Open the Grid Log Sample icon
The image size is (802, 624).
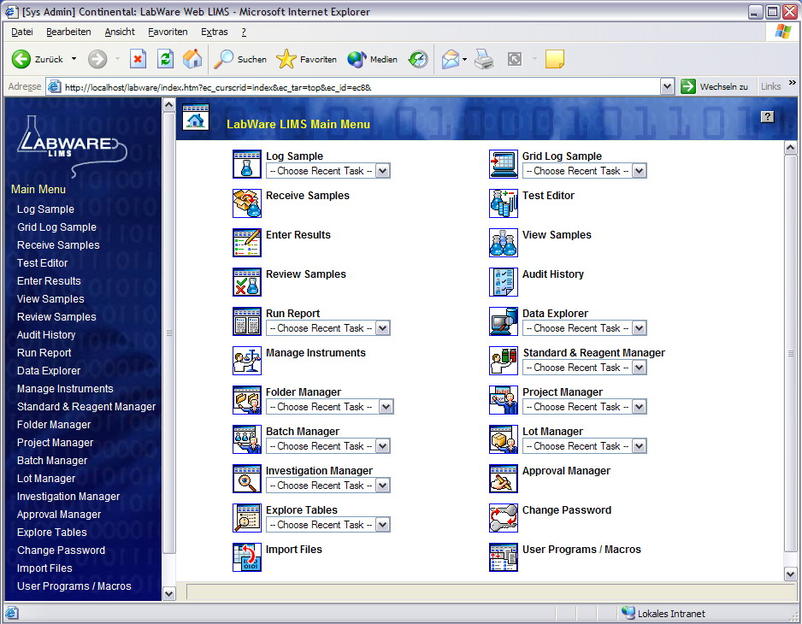(x=503, y=164)
